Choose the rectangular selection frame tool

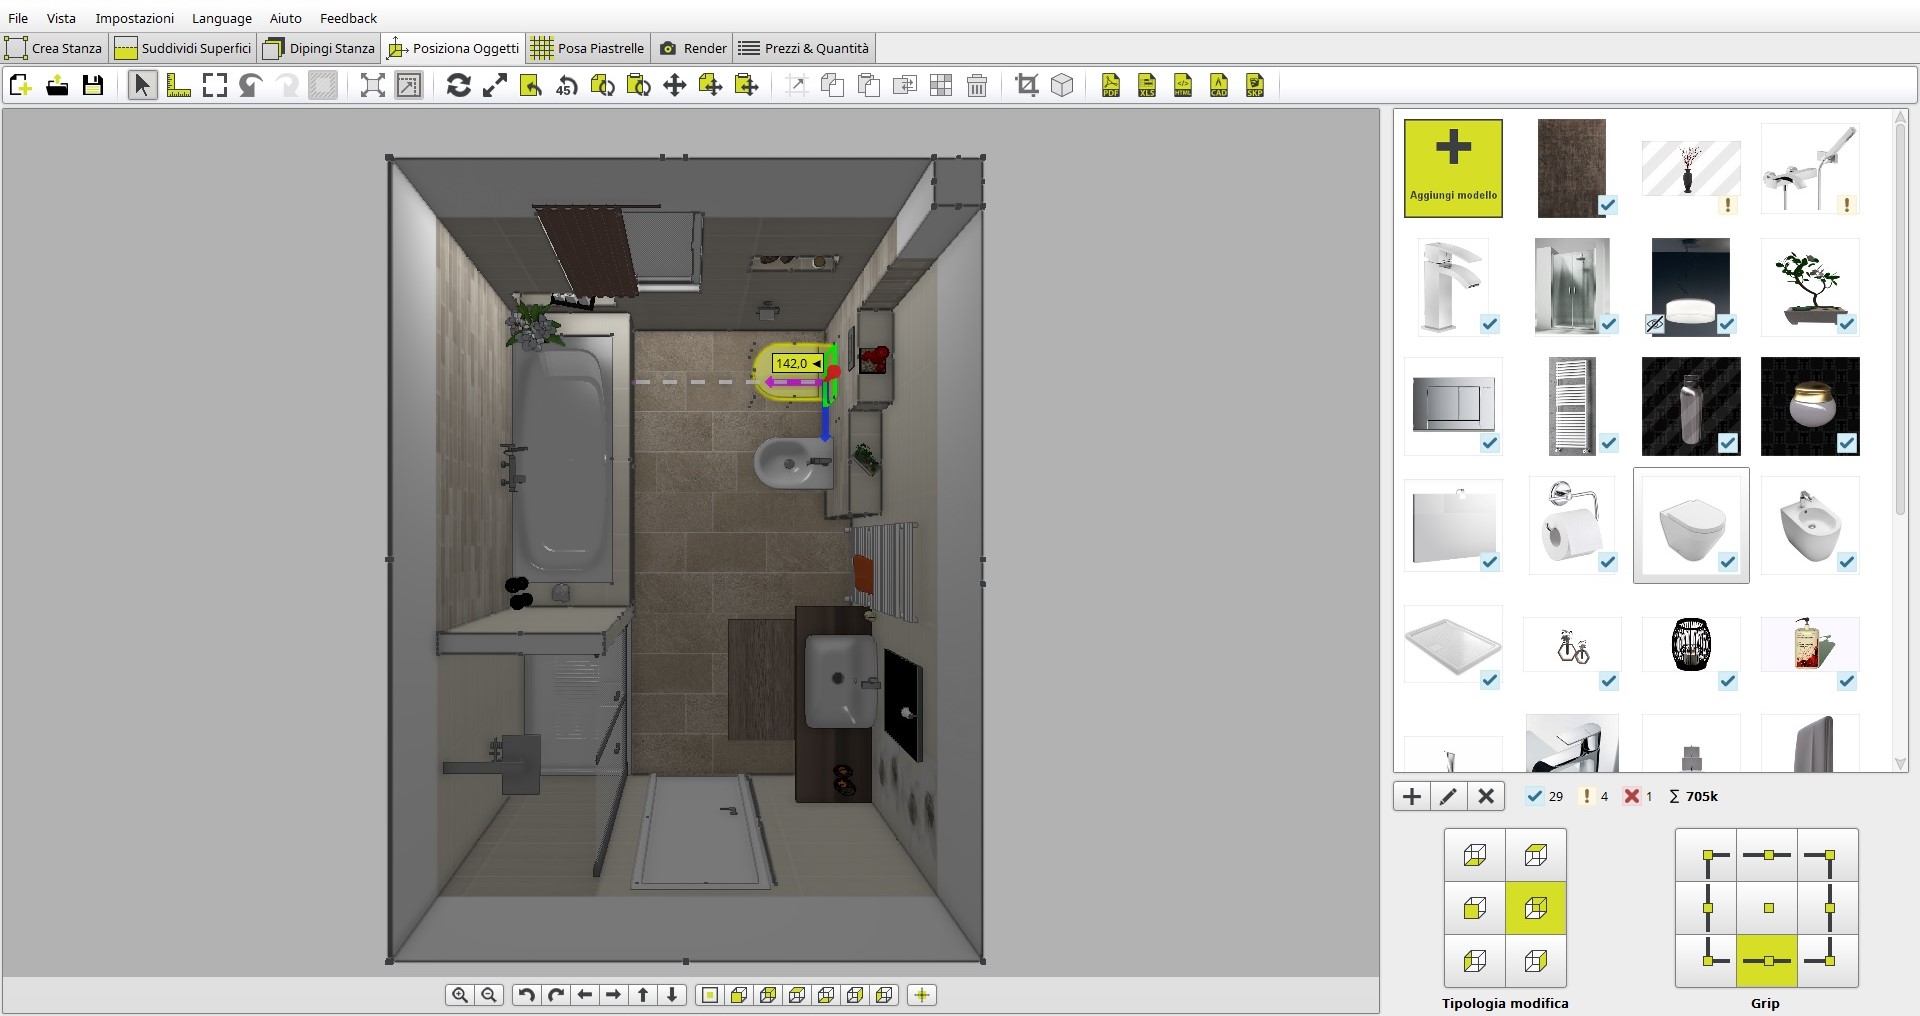click(215, 86)
